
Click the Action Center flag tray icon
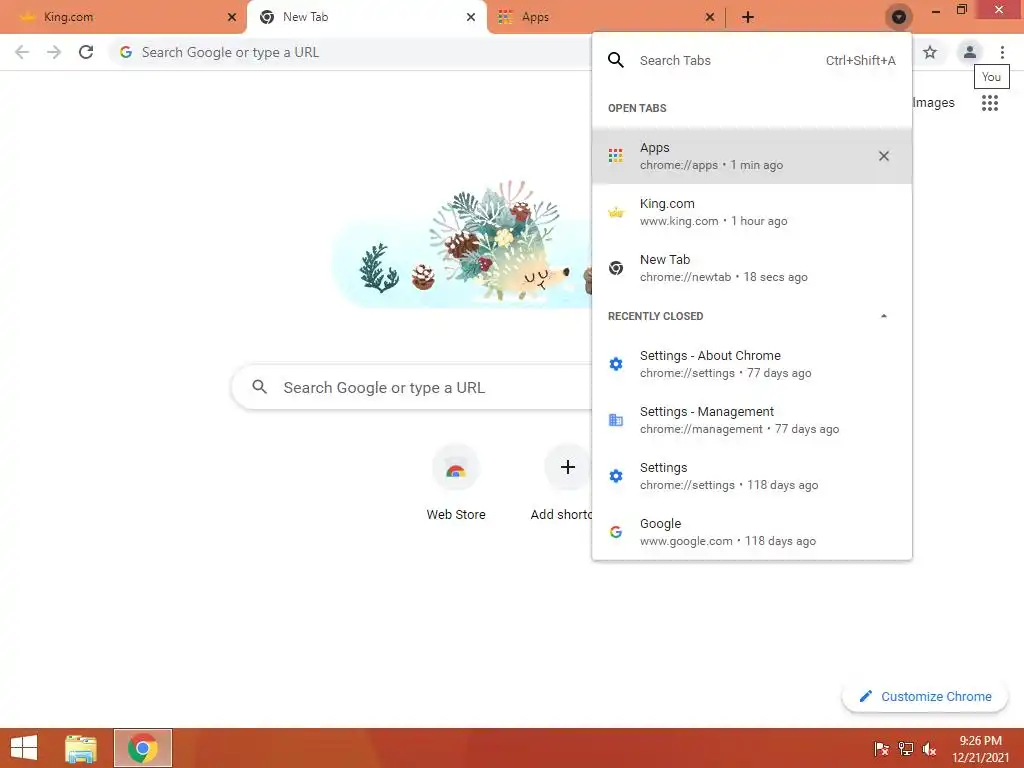881,748
